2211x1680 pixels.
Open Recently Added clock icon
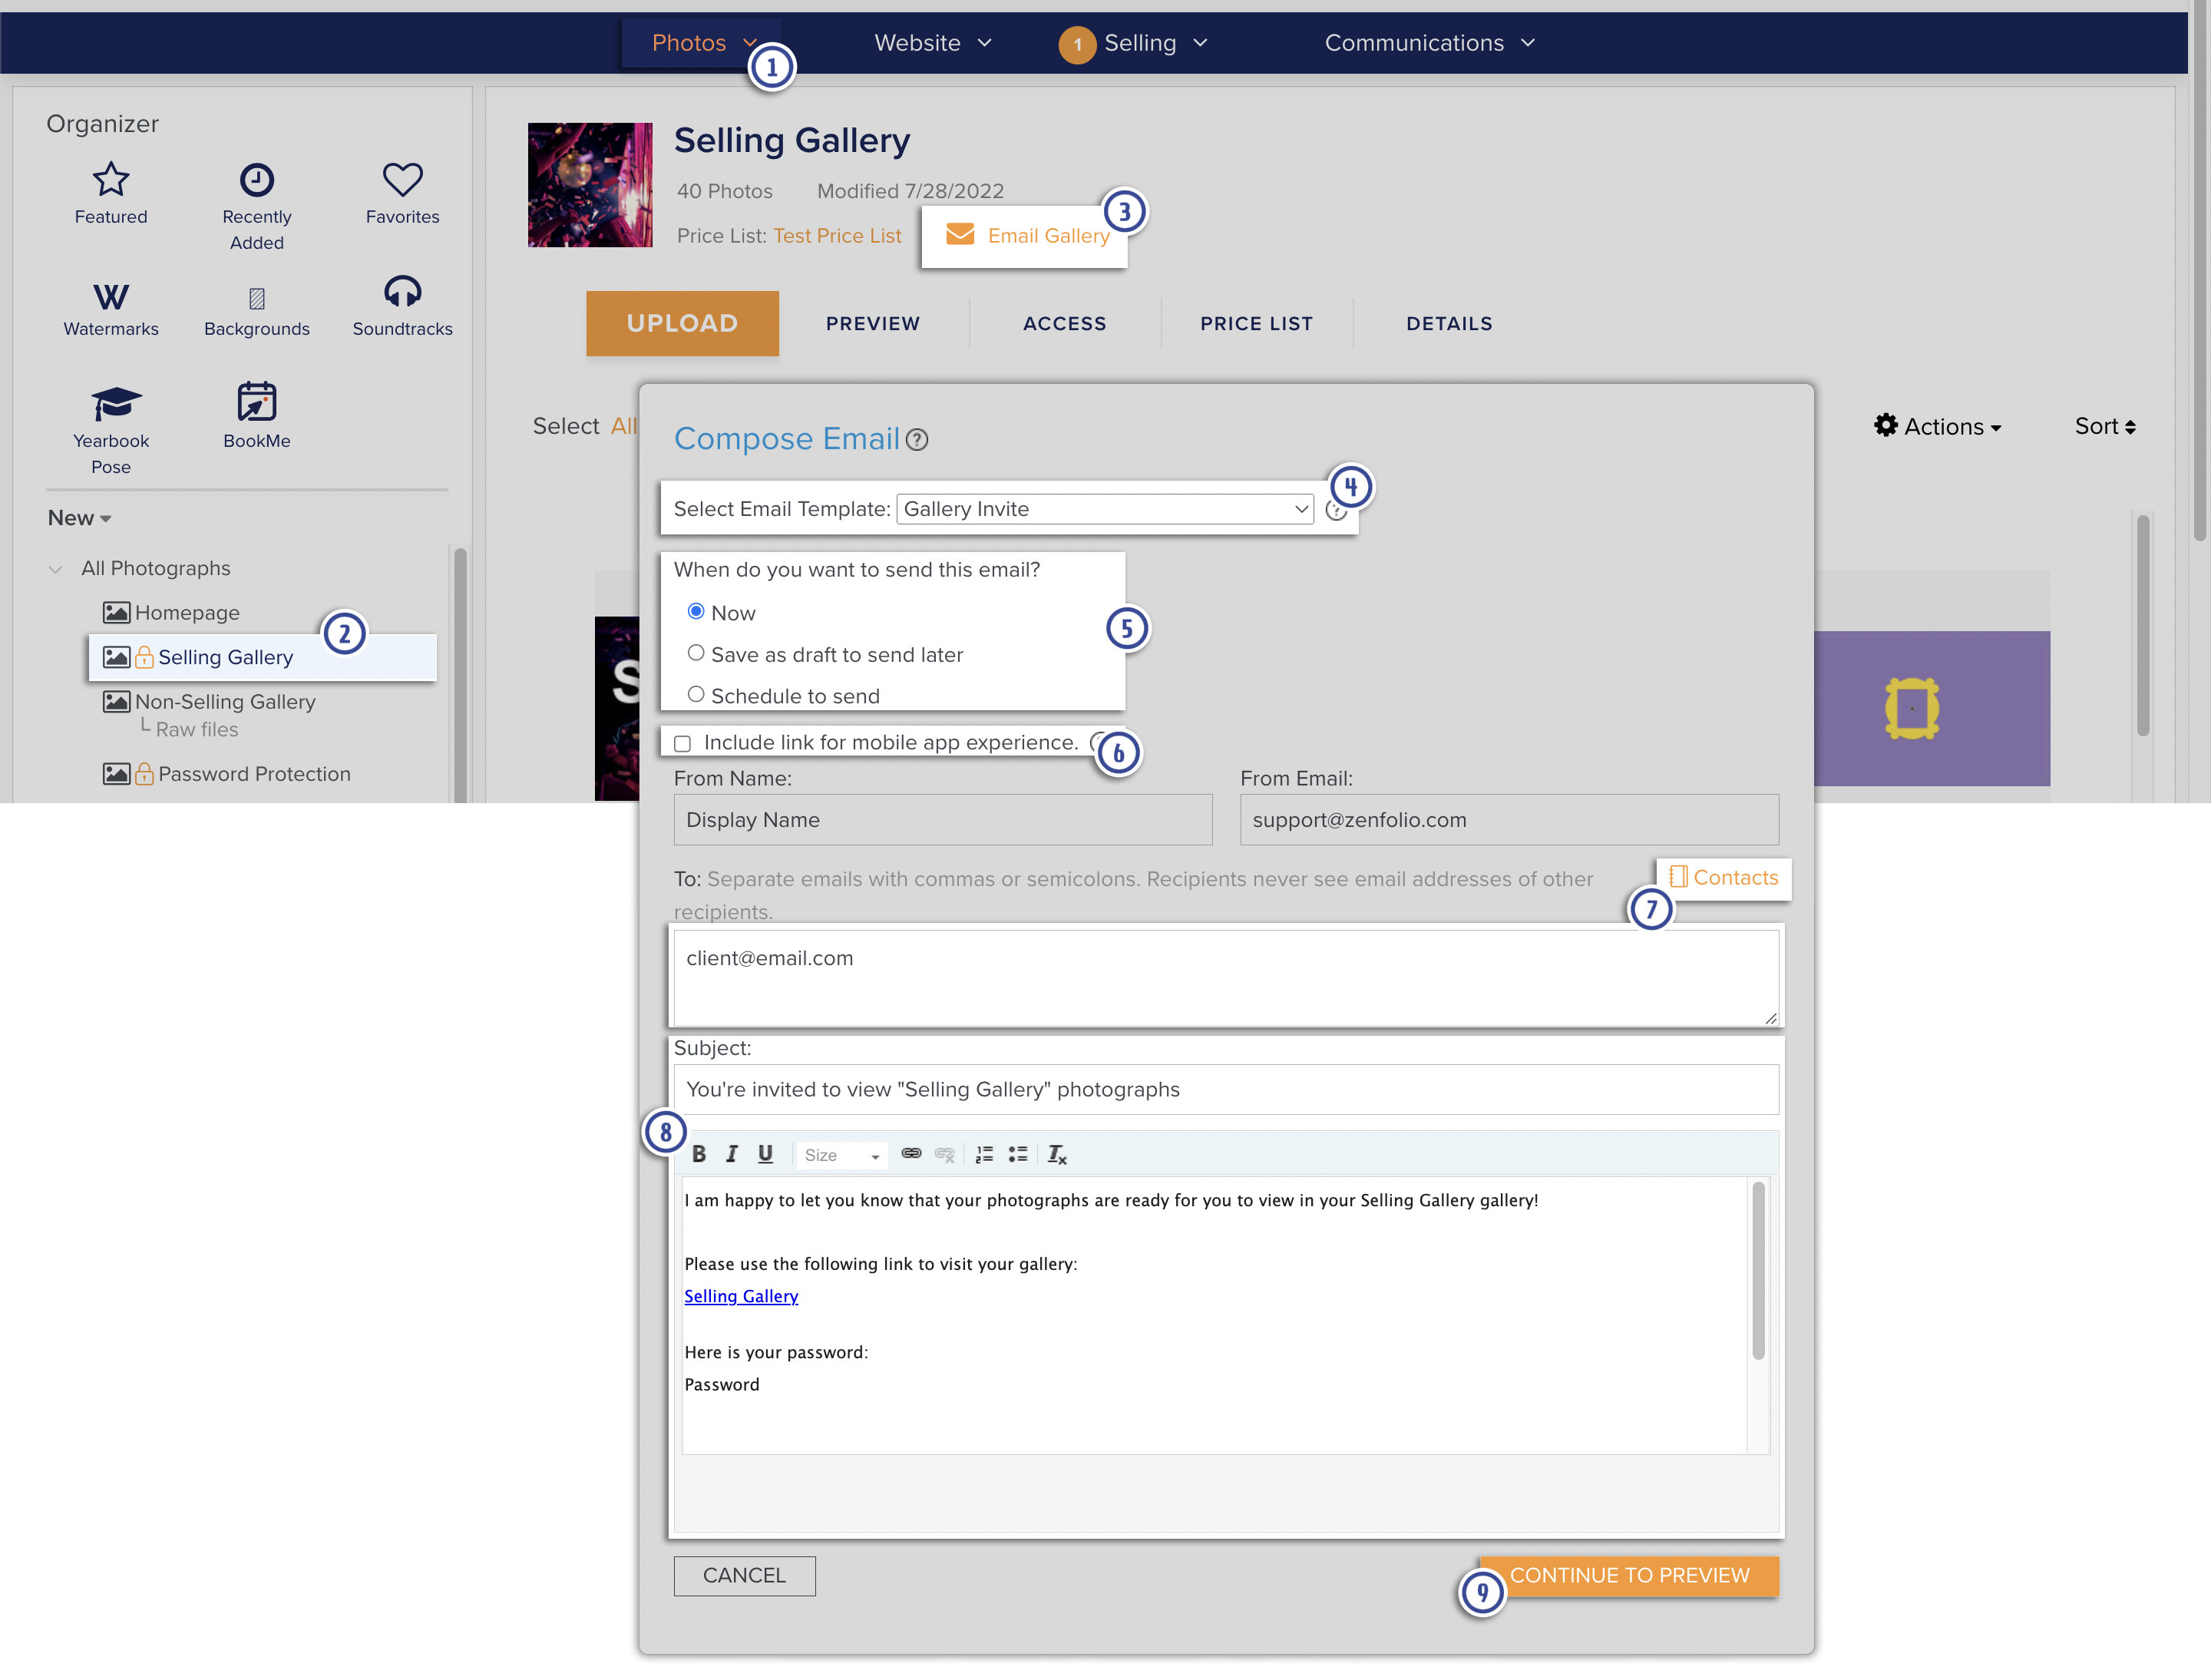[257, 180]
